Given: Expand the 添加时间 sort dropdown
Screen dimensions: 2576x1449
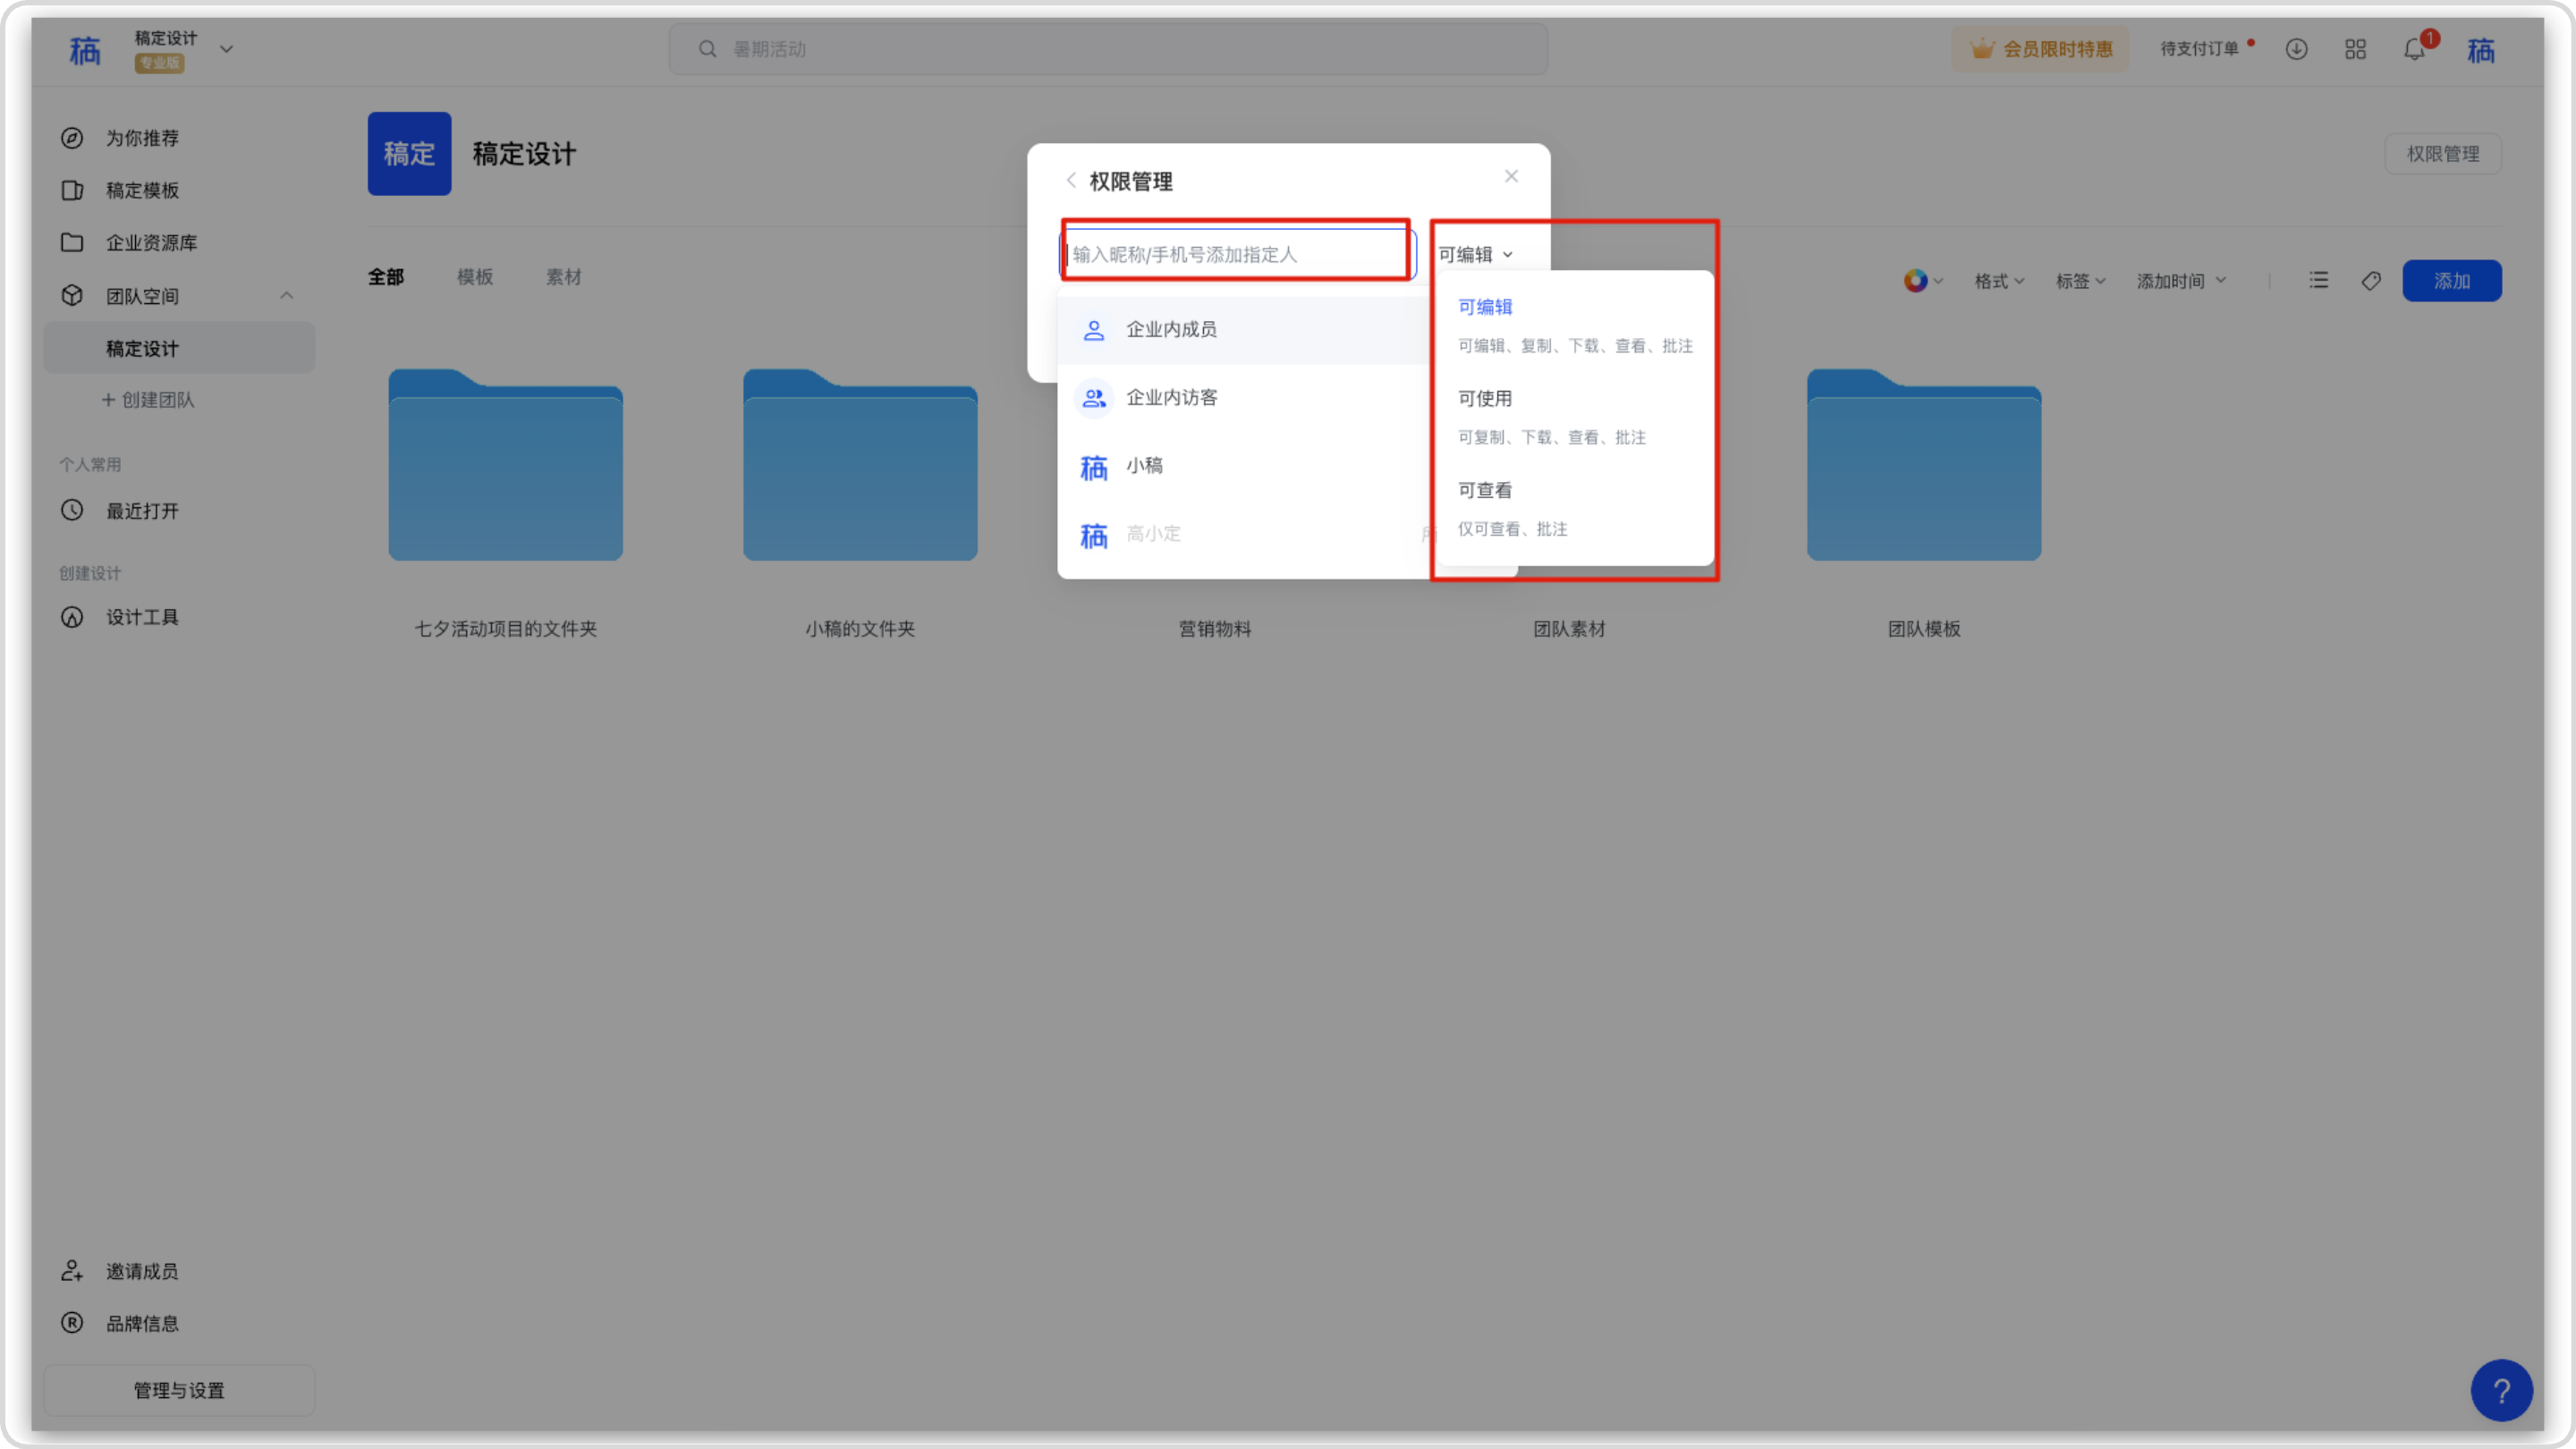Looking at the screenshot, I should (x=2181, y=281).
